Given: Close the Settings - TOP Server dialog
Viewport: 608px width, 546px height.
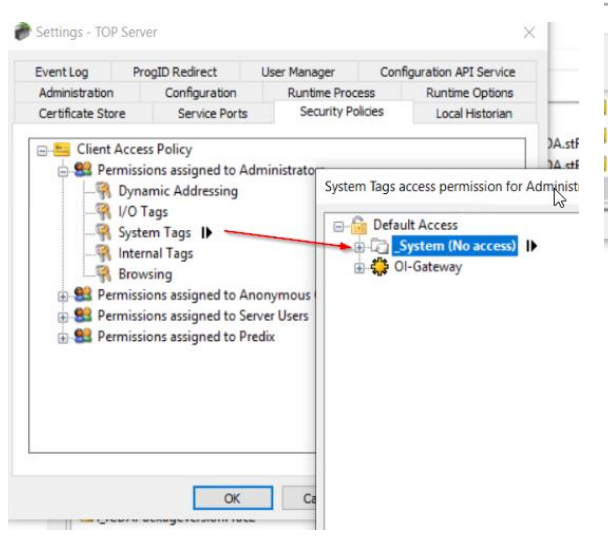Looking at the screenshot, I should pyautogui.click(x=529, y=32).
